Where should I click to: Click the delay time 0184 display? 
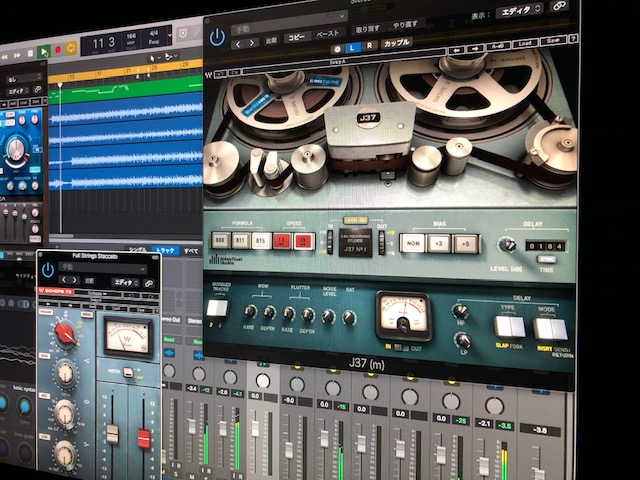tap(545, 246)
